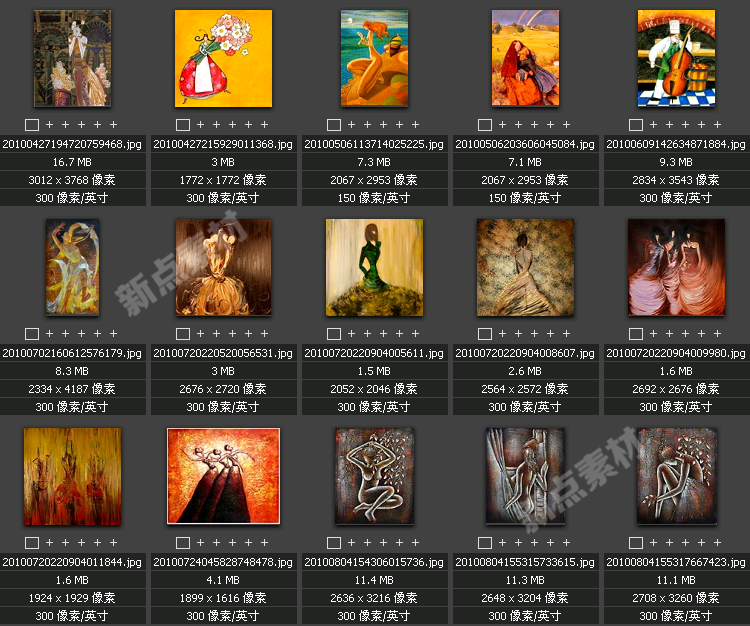Select the 1772 x 1772 dimensions label

point(223,180)
